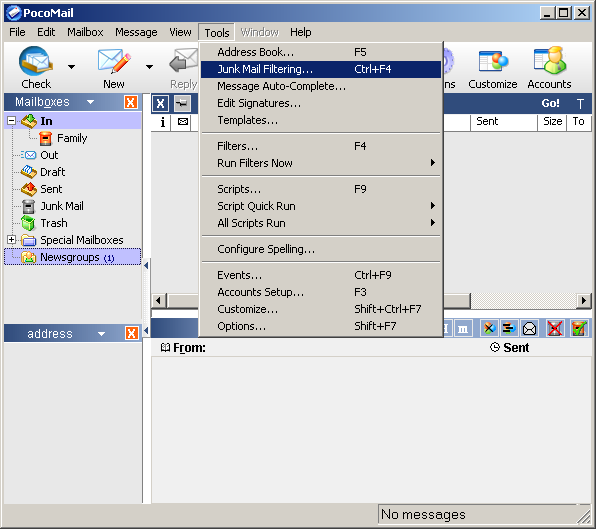596x529 pixels.
Task: Open the Check button dropdown arrow
Action: 71,67
